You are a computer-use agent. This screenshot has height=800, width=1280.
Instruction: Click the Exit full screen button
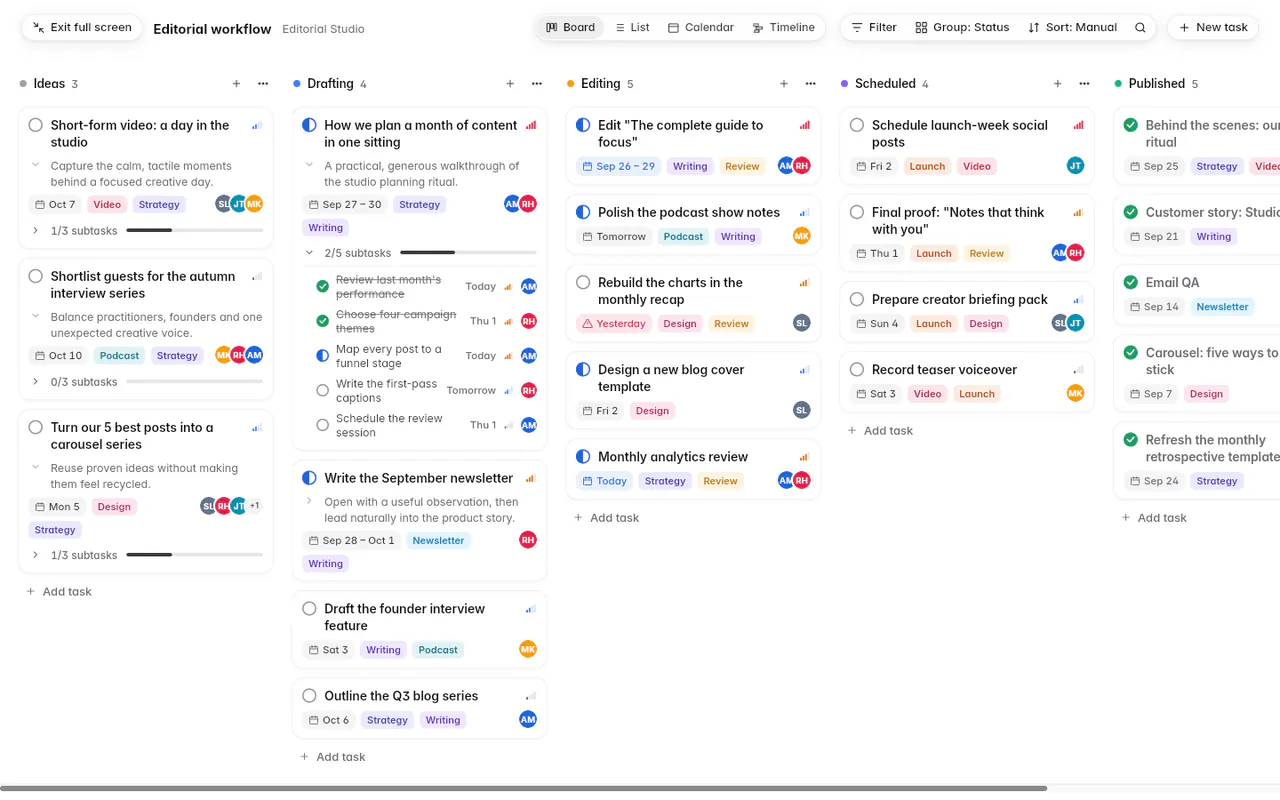click(x=81, y=28)
